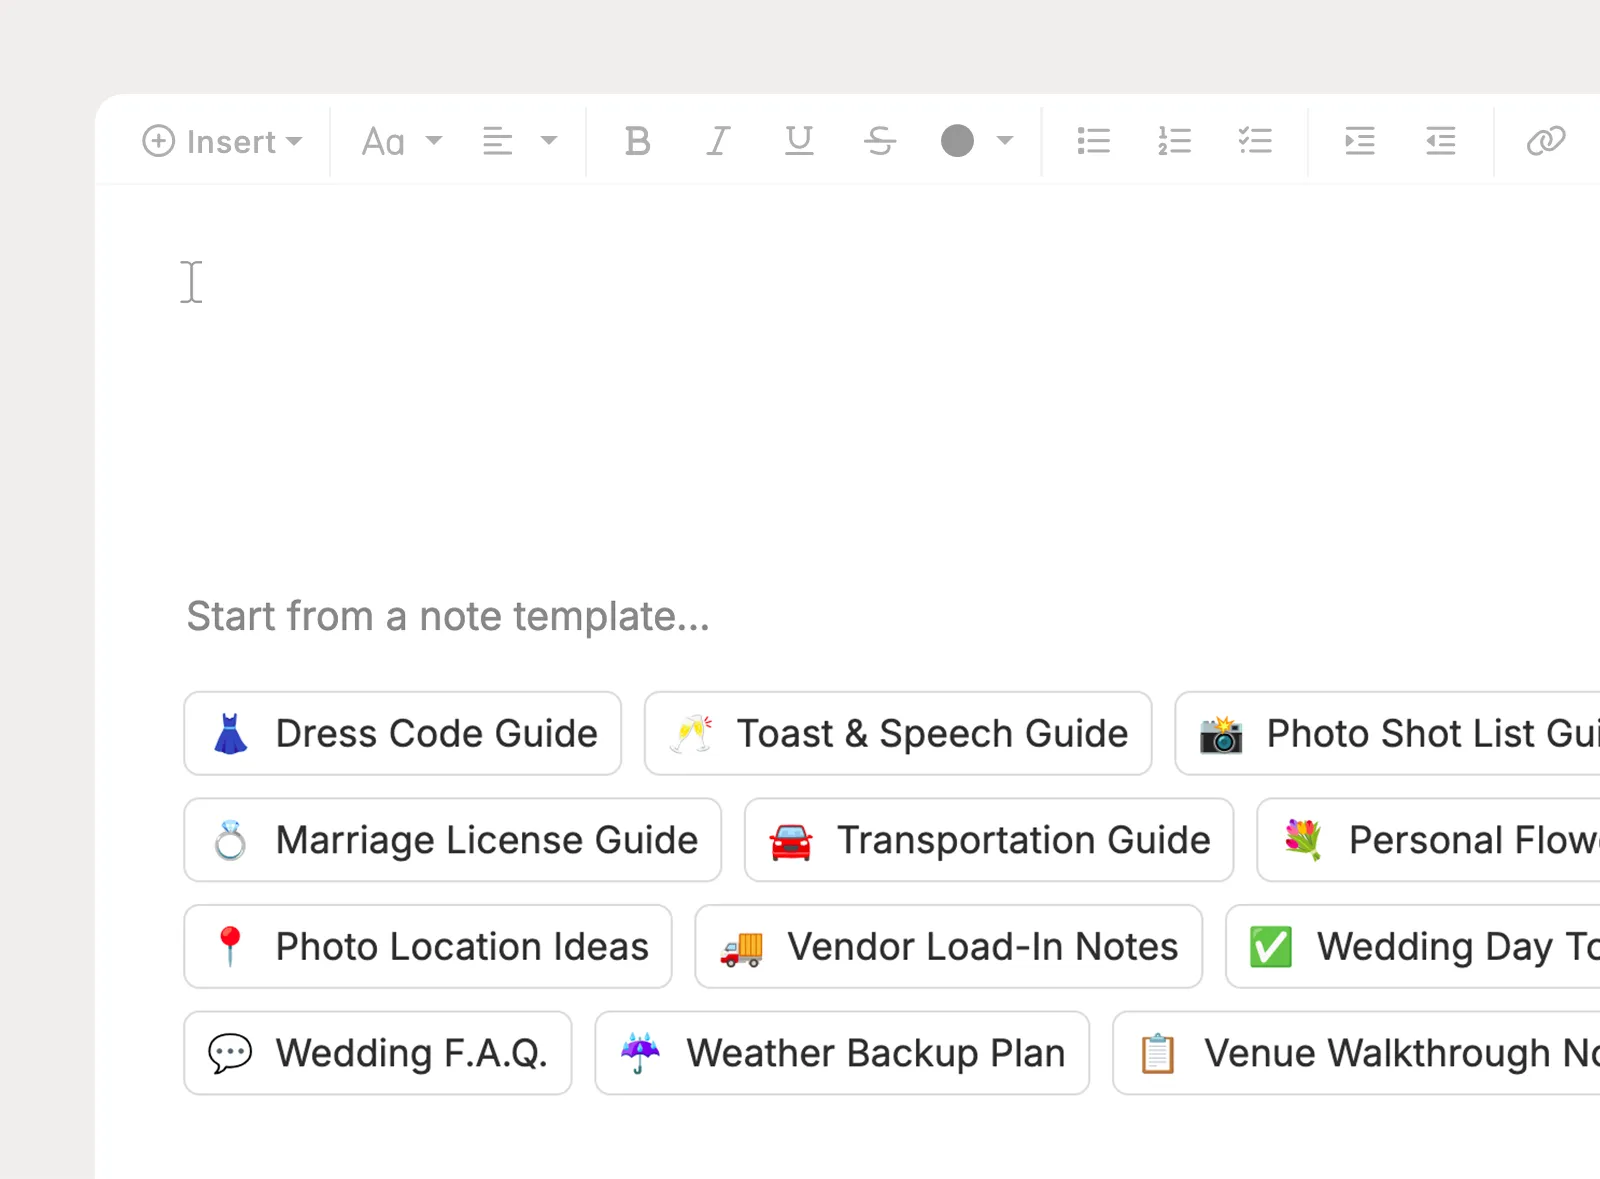Toggle bold formatting
The width and height of the screenshot is (1600, 1179).
[x=637, y=141]
